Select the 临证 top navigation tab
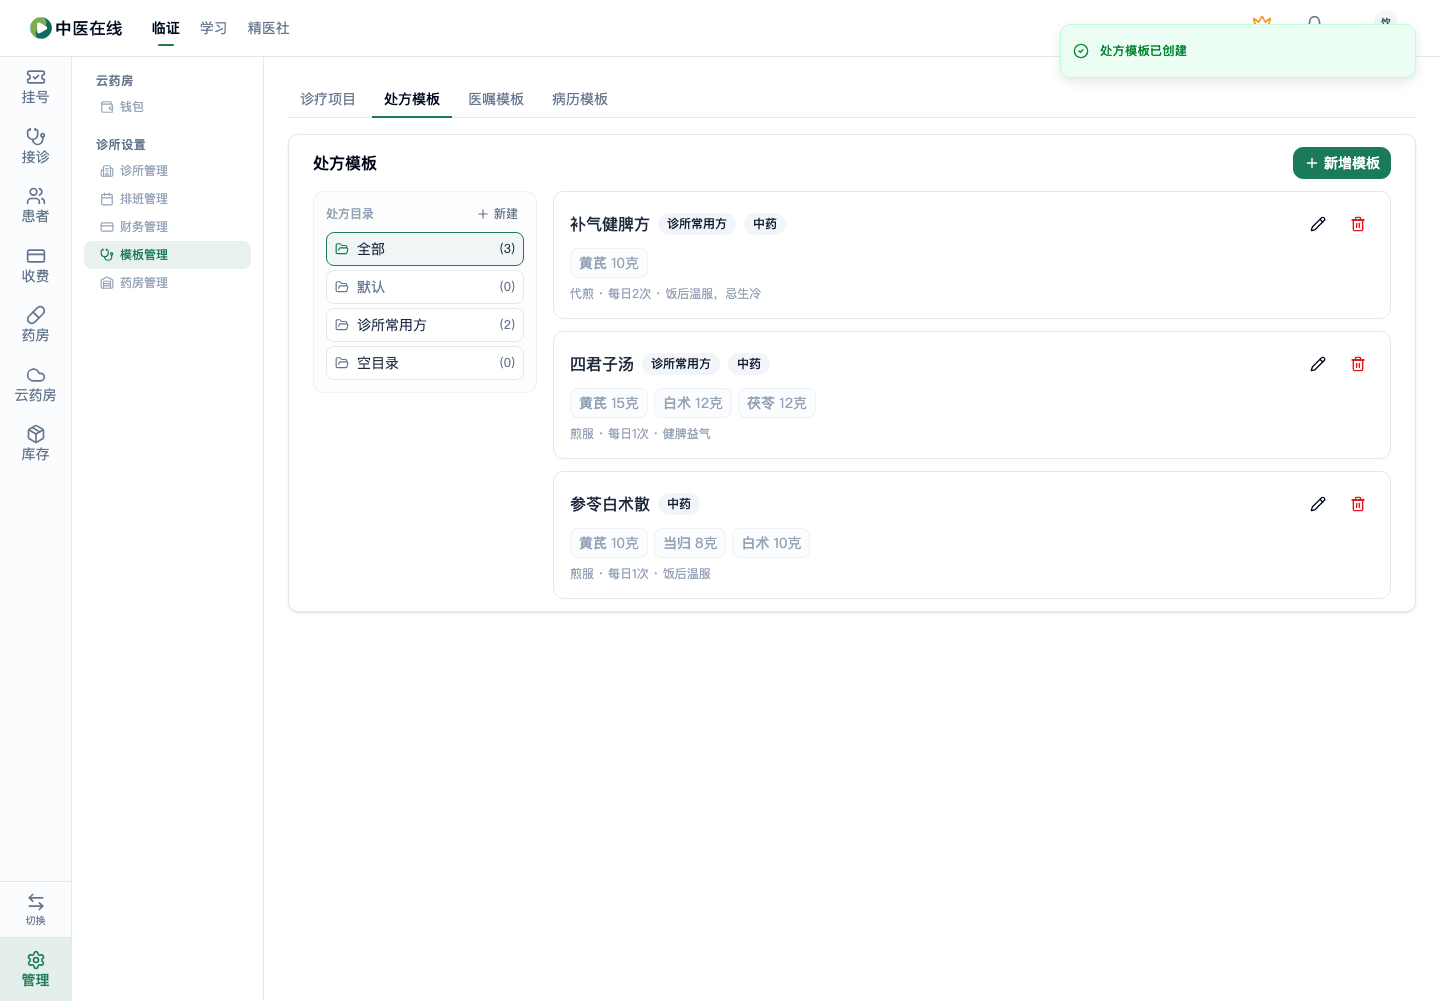 166,28
